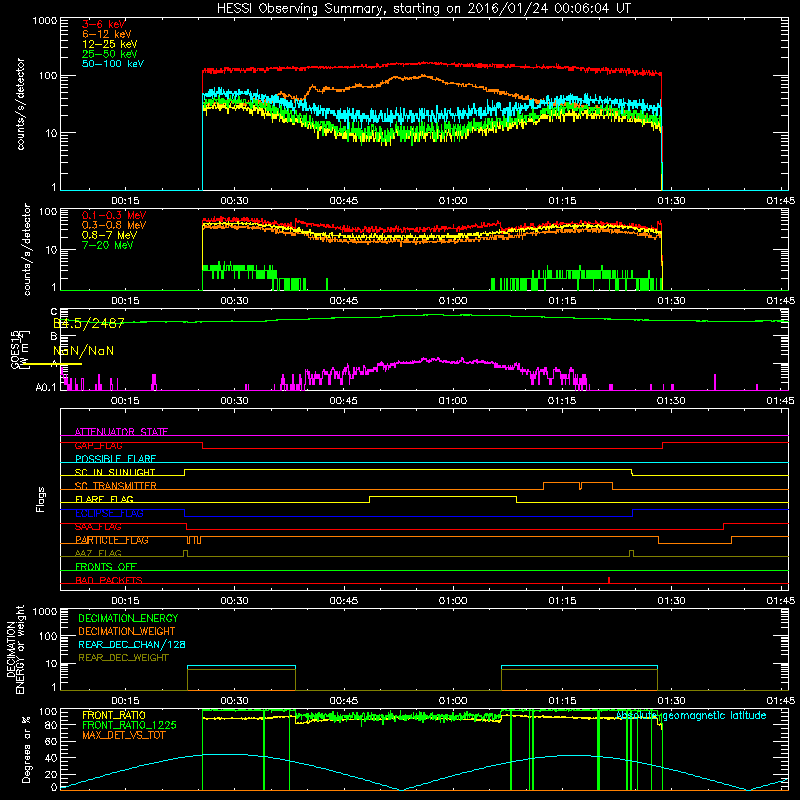Viewport: 800px width, 800px height.
Task: Select the 25-50 keV legend label
Action: click(x=110, y=54)
